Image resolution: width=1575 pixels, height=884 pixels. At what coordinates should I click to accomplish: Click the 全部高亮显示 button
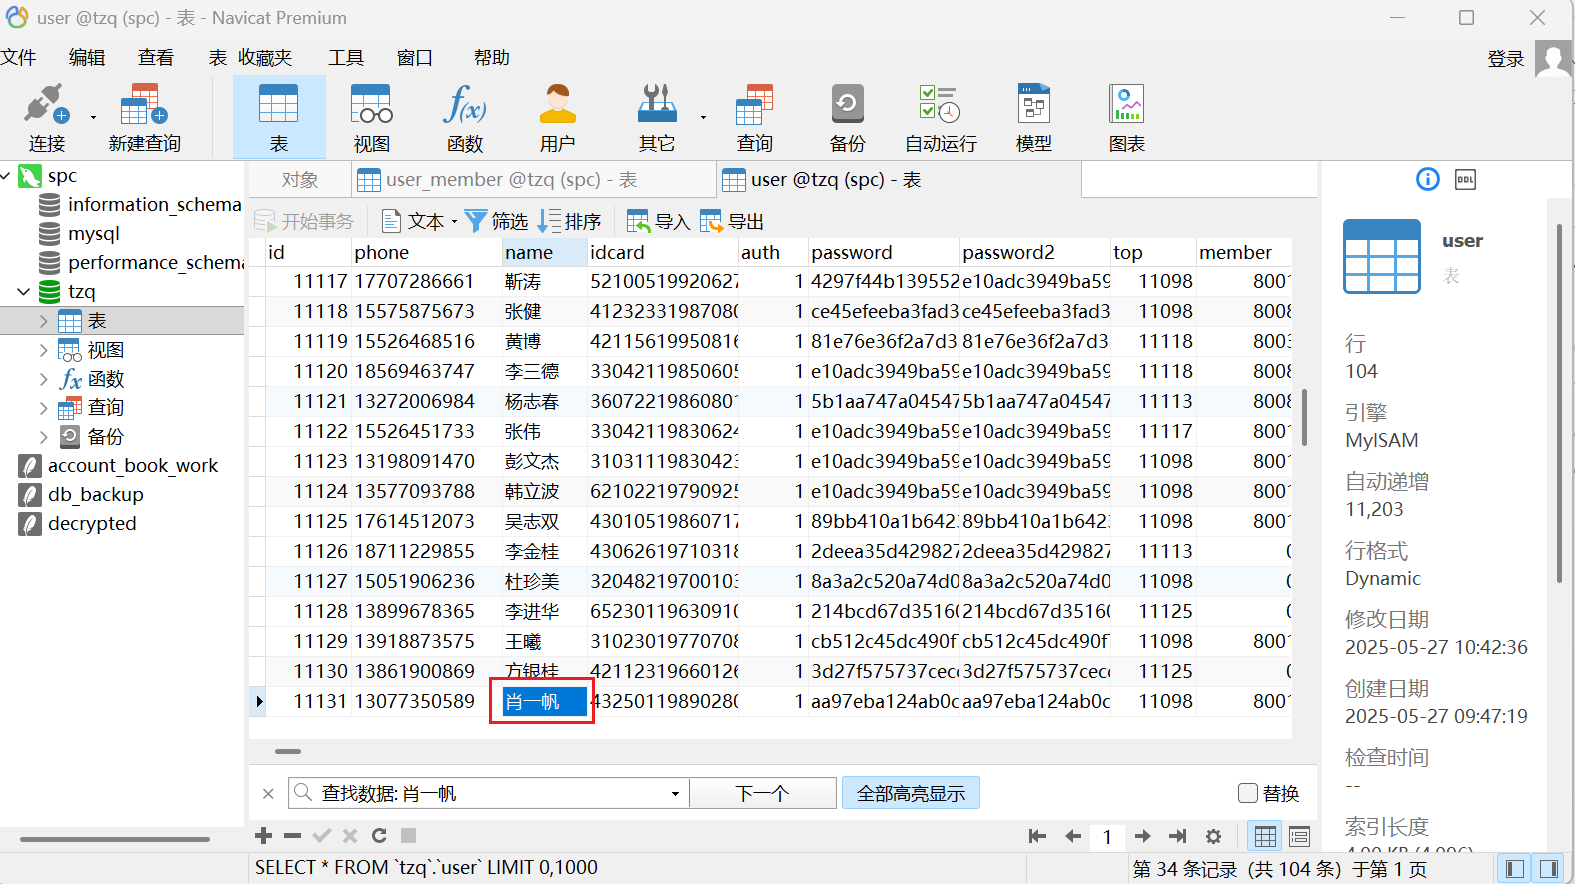(910, 794)
